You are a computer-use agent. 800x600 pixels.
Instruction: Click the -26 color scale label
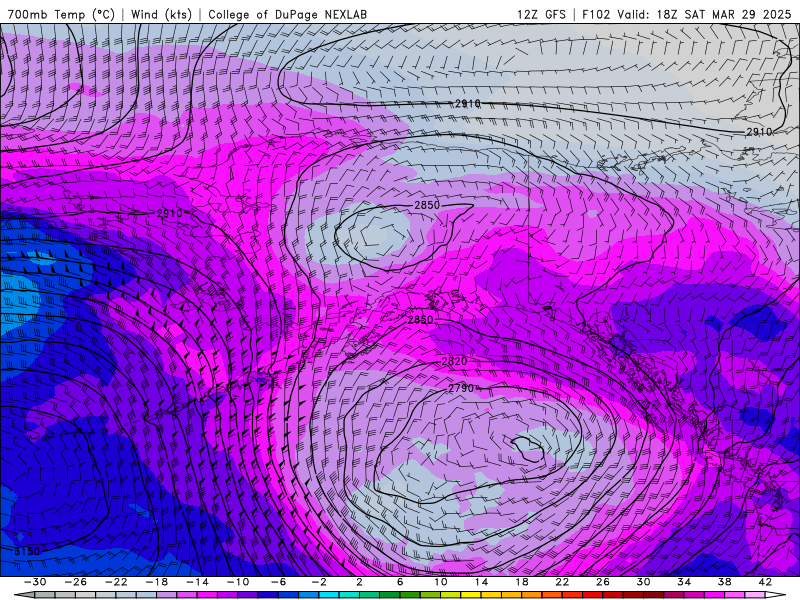76,582
